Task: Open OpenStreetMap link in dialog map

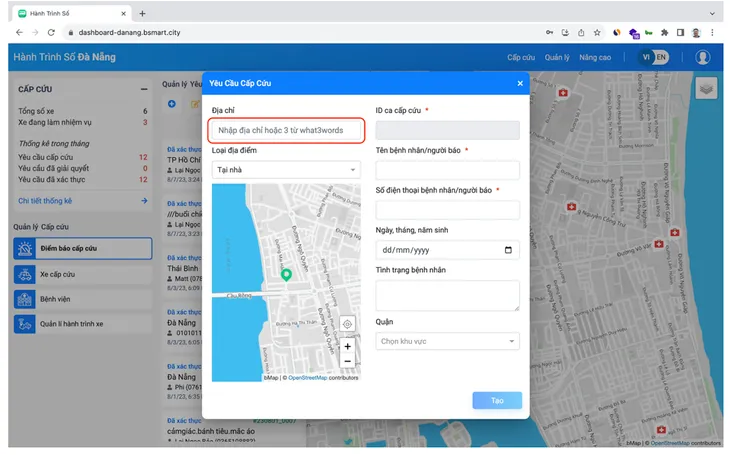Action: (x=307, y=378)
